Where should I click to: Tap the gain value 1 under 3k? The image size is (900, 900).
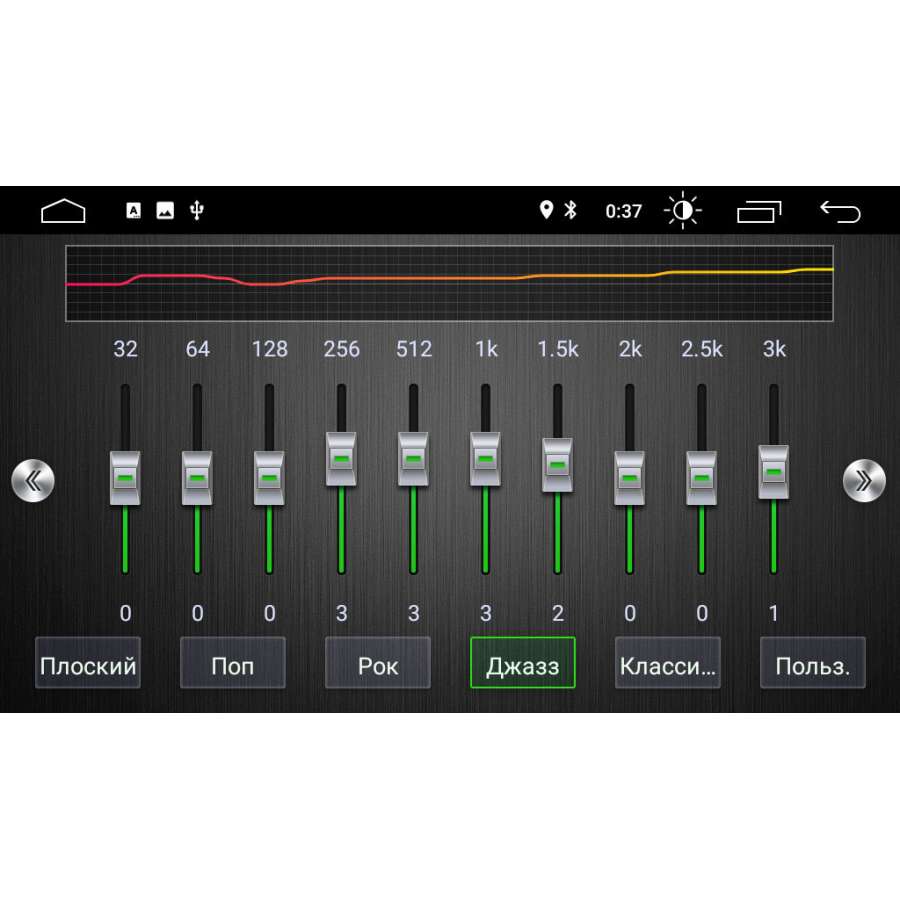(774, 614)
